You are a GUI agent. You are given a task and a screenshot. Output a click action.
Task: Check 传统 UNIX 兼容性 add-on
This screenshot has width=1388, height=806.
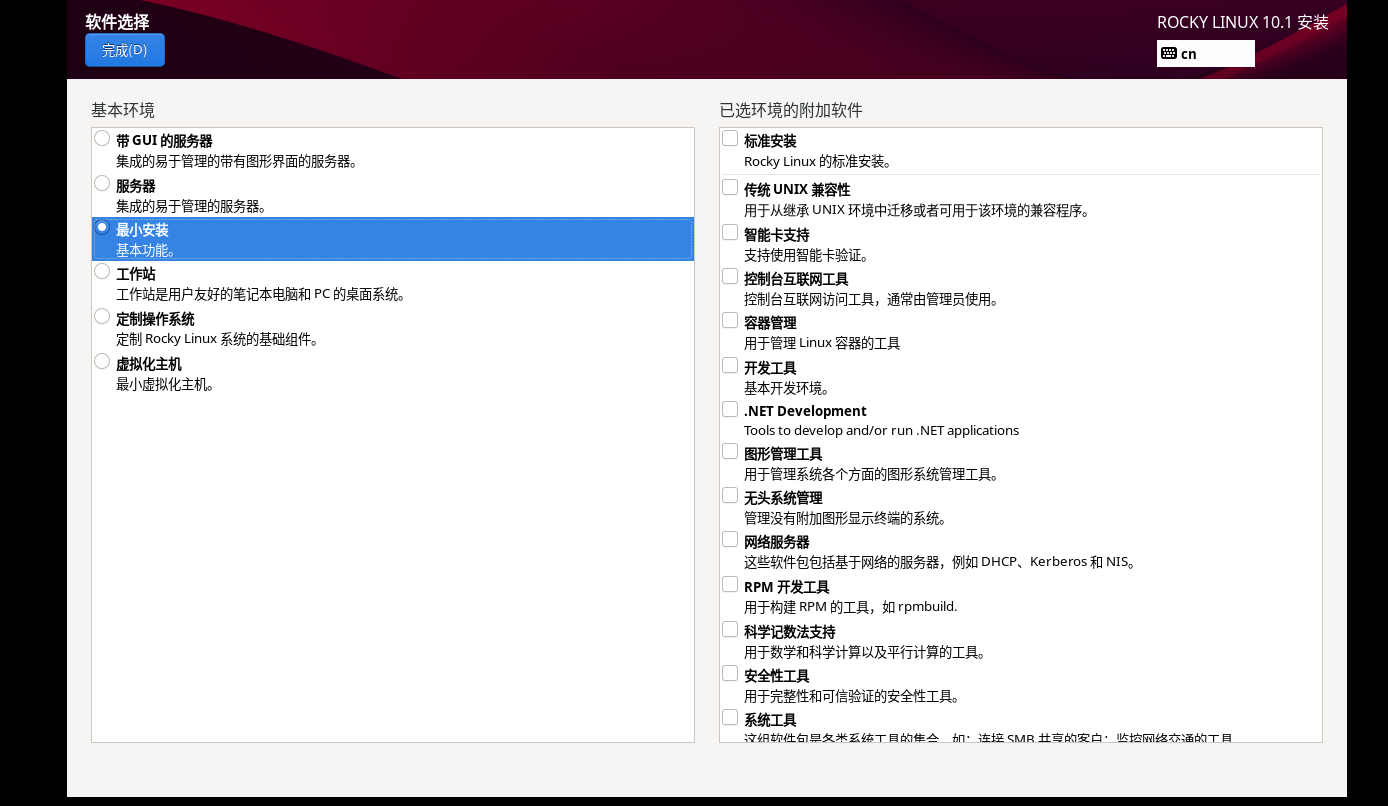coord(731,187)
